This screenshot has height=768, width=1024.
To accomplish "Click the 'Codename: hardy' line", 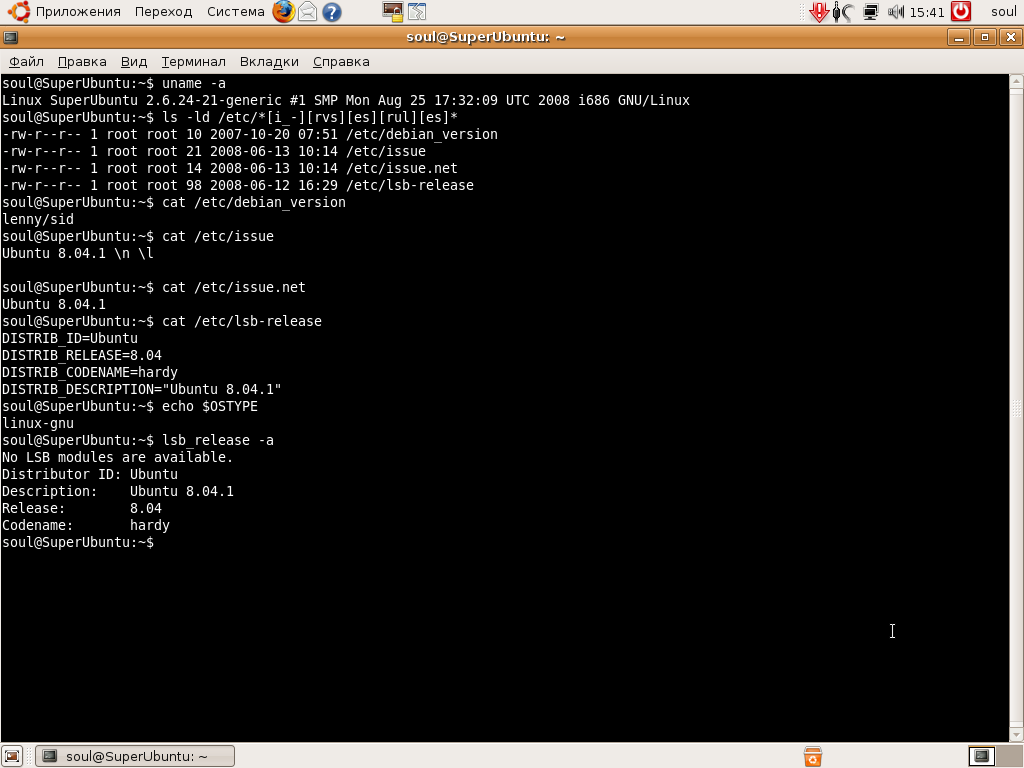I will point(86,524).
